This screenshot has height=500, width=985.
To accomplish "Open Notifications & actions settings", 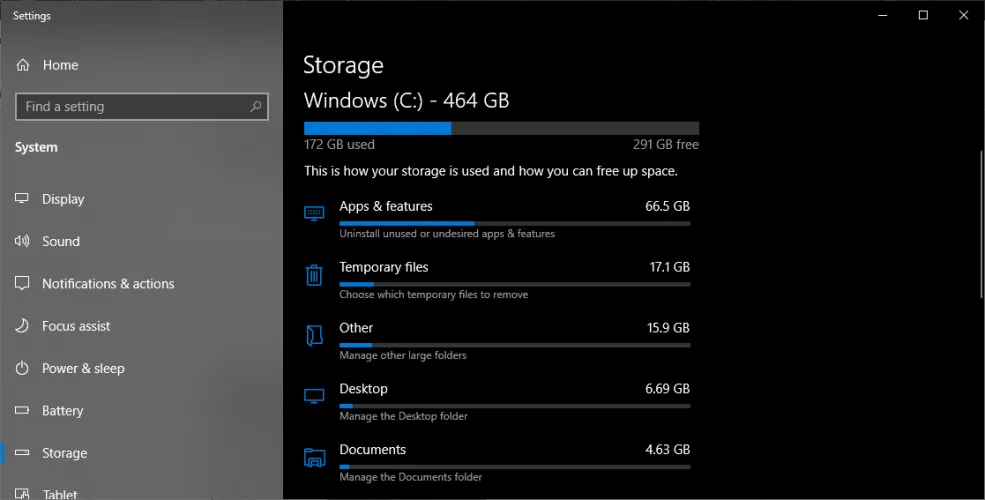I will 107,284.
